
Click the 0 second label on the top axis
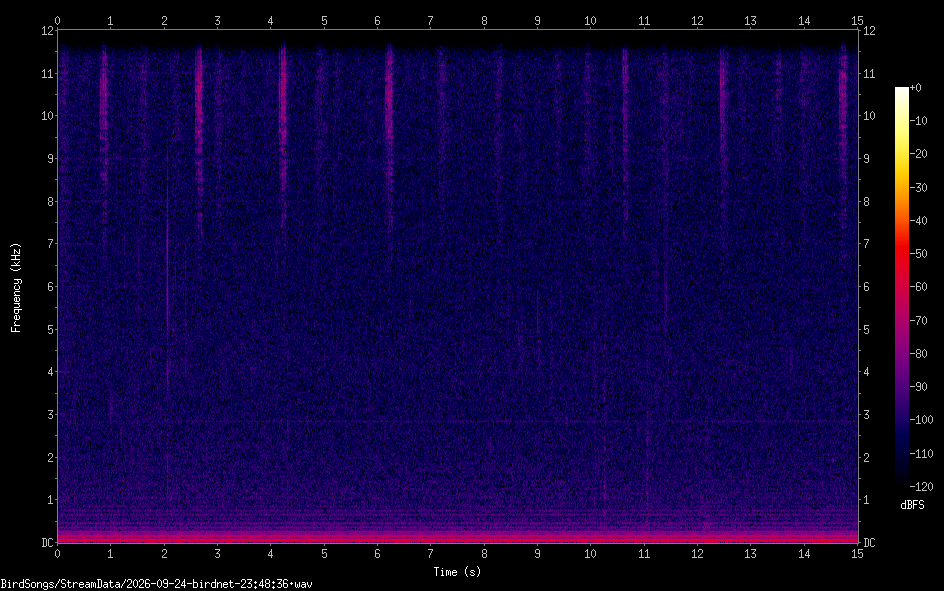point(57,20)
